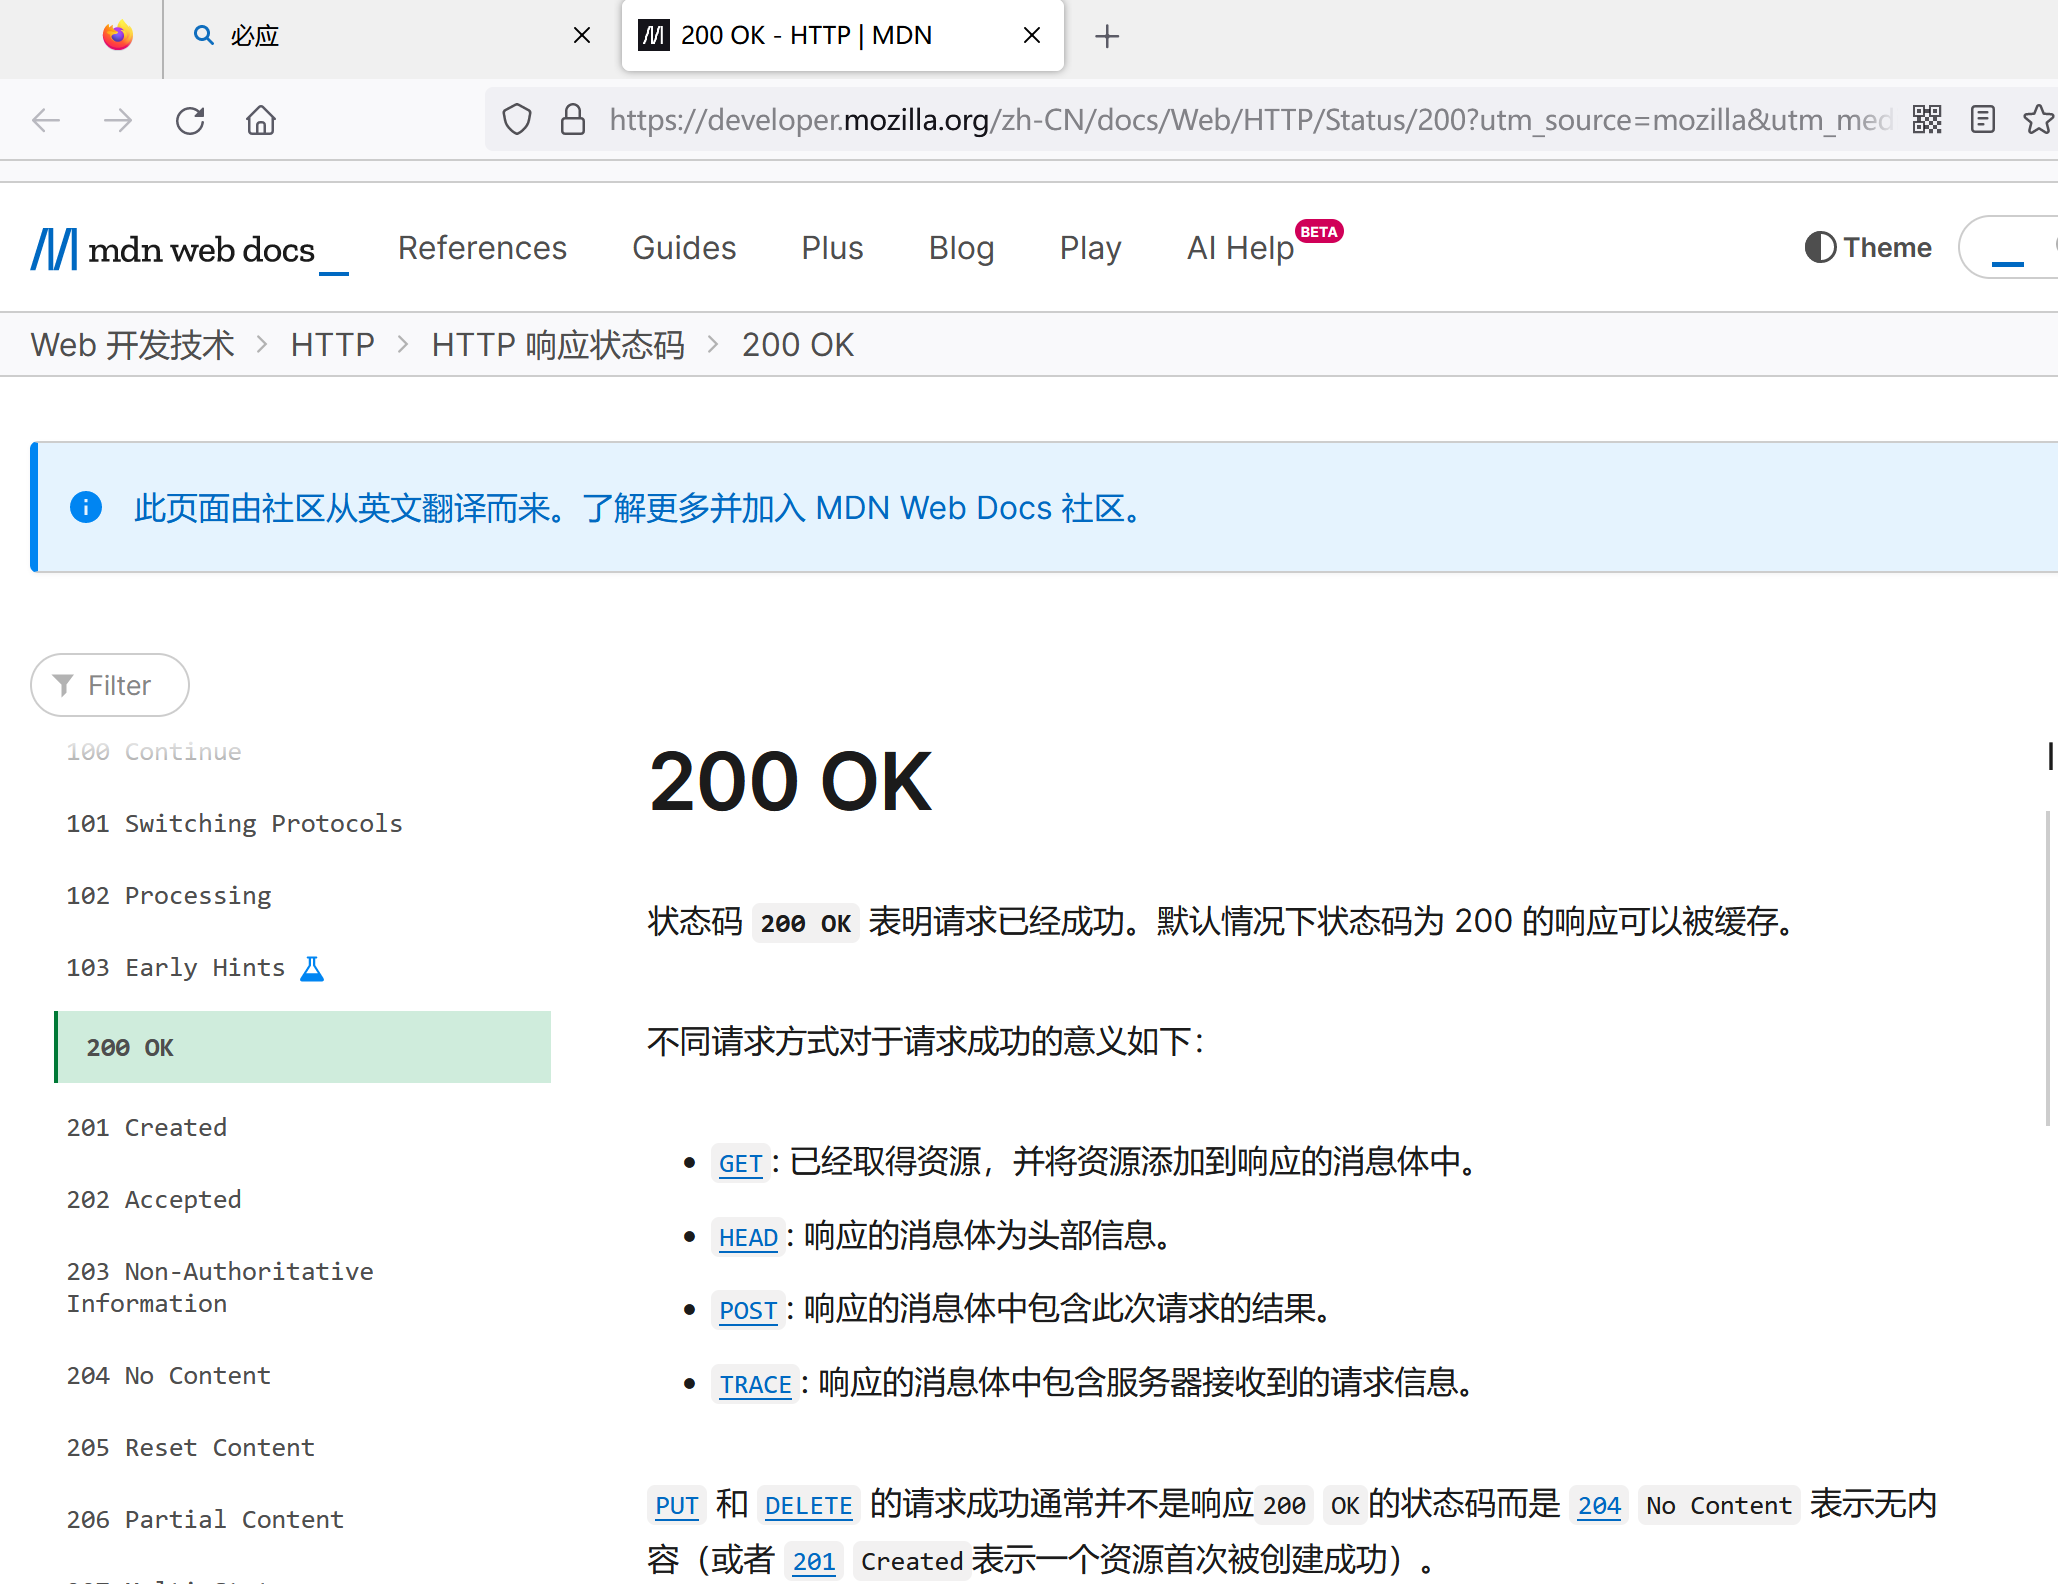Open the Theme selector
The image size is (2058, 1584).
pyautogui.click(x=1866, y=247)
